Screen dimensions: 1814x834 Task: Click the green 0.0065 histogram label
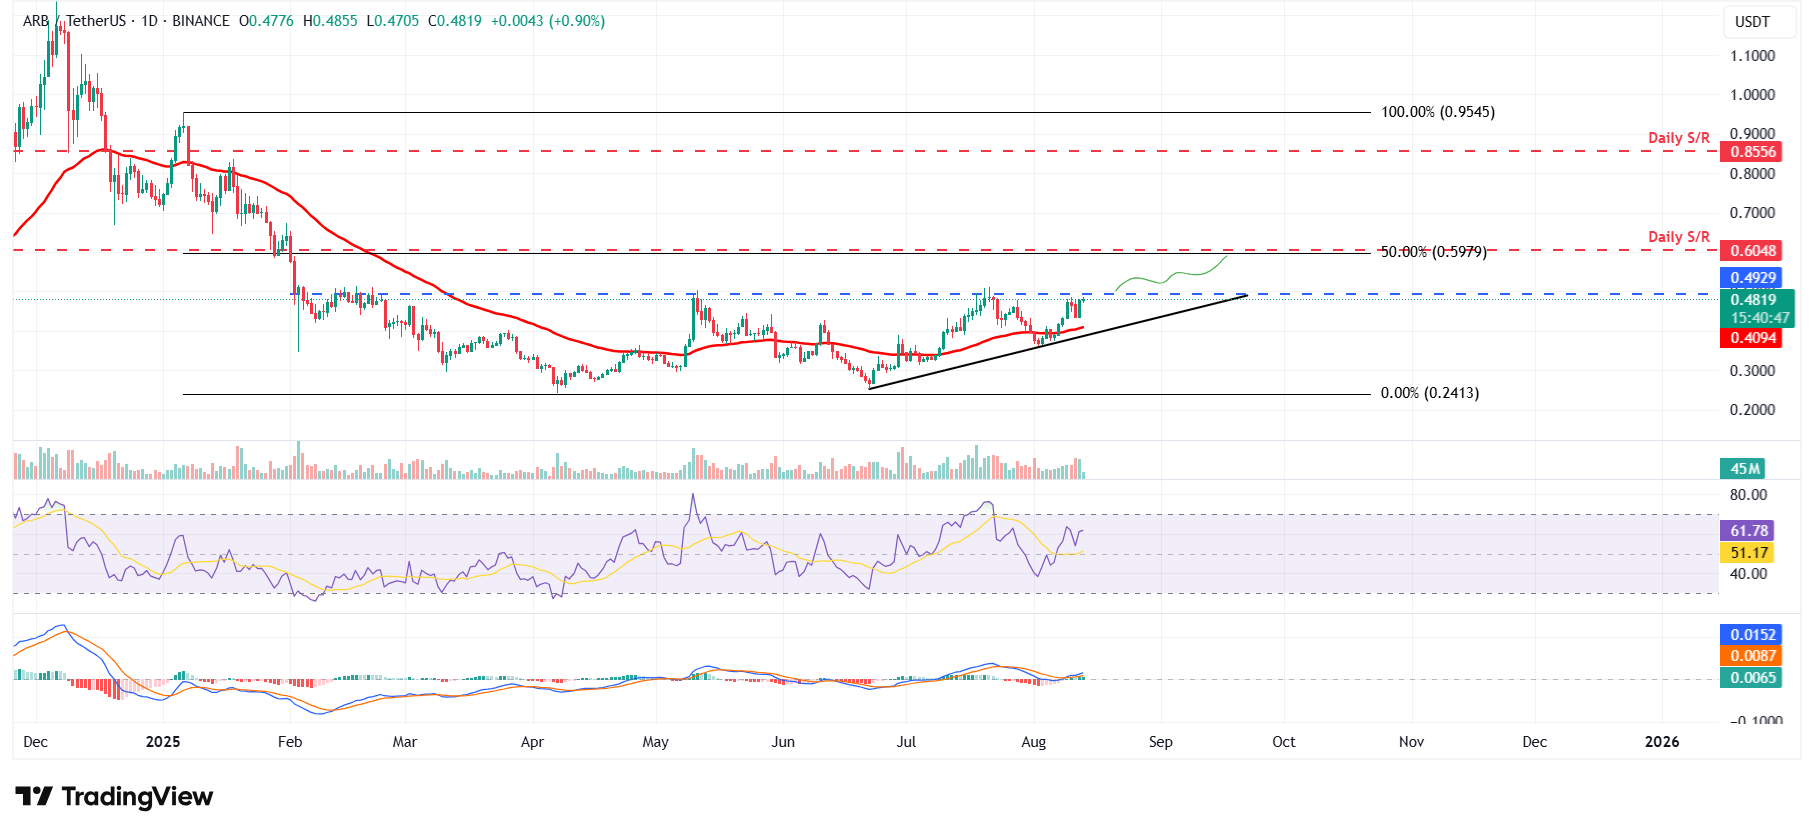1753,678
